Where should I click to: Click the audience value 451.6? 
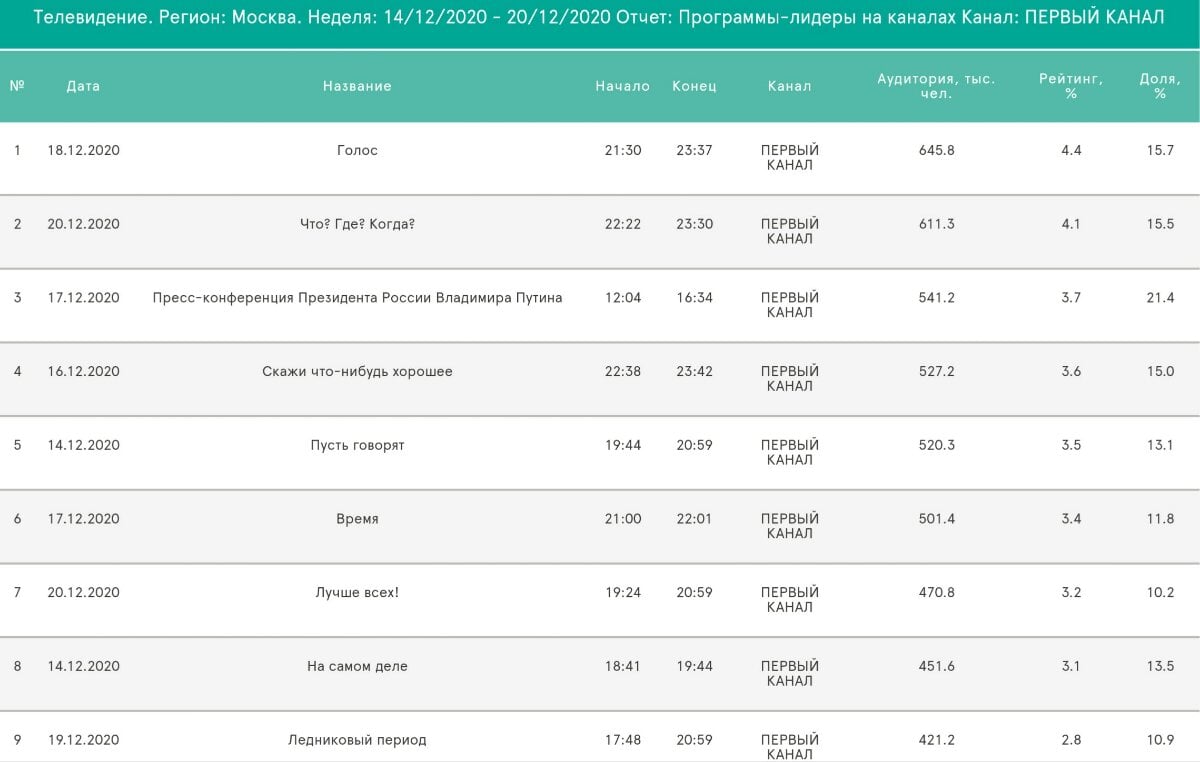pos(937,667)
